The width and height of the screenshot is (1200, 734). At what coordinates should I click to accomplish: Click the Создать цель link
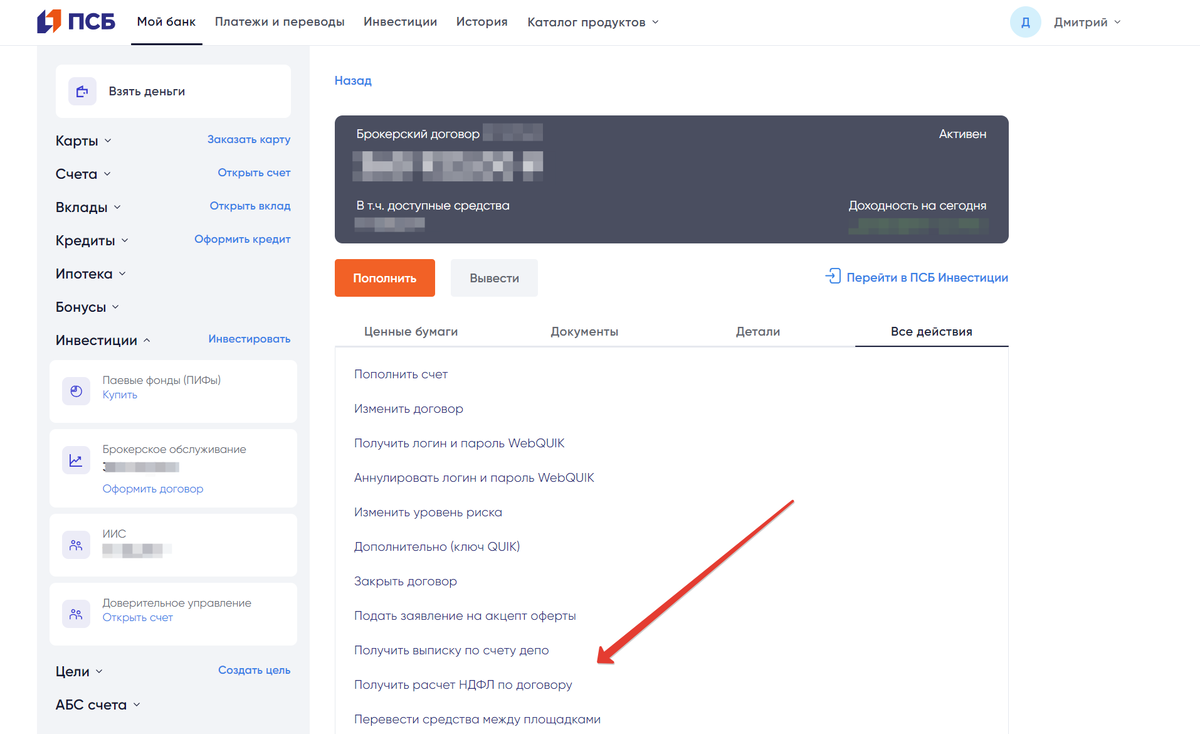click(254, 670)
